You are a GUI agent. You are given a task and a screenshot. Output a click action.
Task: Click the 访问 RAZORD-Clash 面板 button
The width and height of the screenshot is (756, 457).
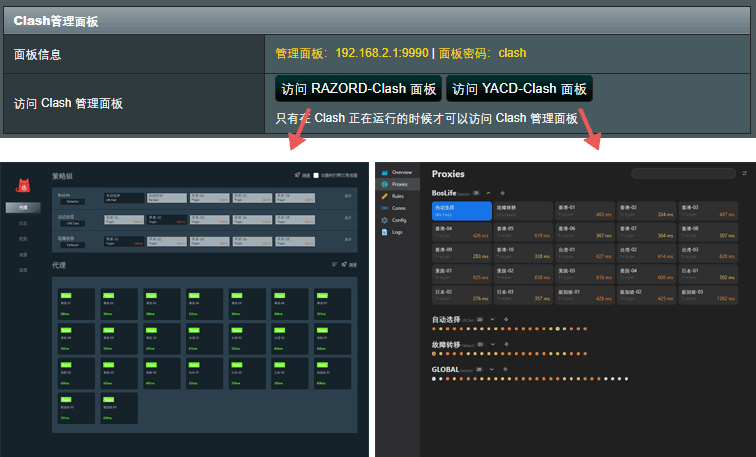coord(359,89)
